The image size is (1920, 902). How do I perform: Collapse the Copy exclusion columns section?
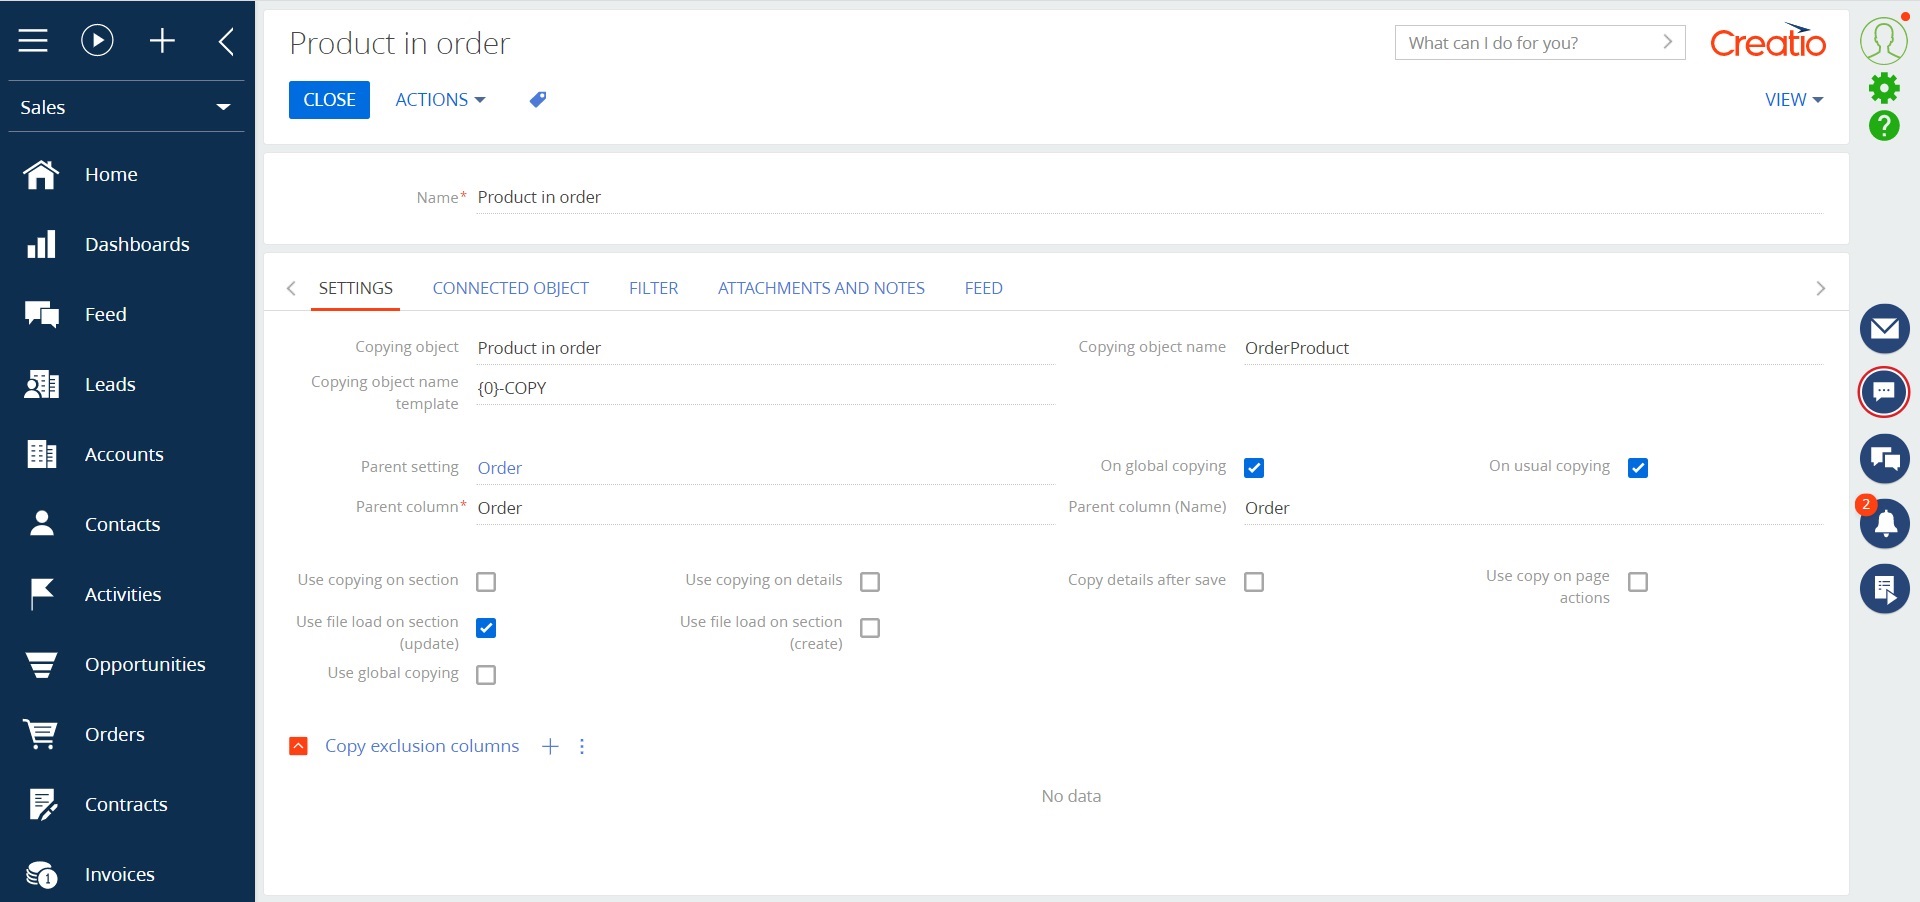tap(297, 746)
